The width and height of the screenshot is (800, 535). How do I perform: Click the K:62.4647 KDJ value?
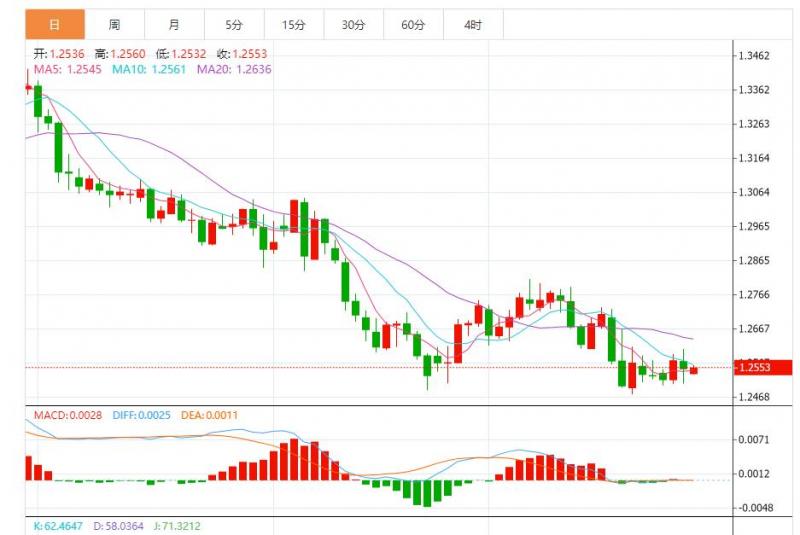tap(58, 526)
